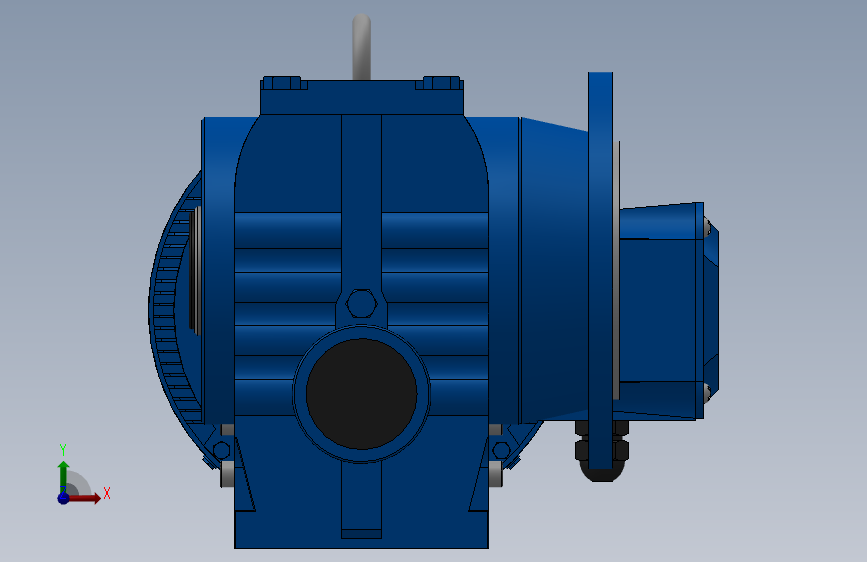Select the hex plug above the shaft bore
The image size is (867, 562).
[x=362, y=304]
